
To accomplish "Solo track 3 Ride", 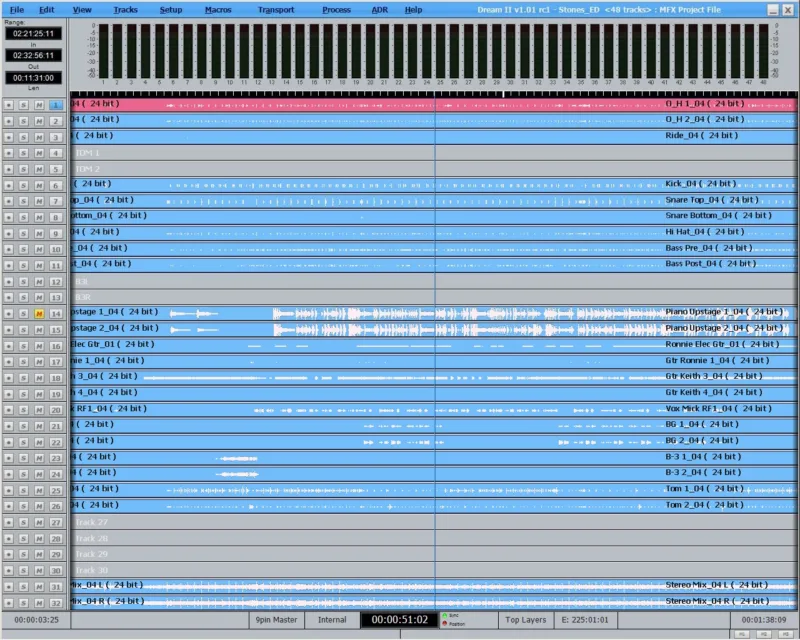I will pyautogui.click(x=23, y=137).
